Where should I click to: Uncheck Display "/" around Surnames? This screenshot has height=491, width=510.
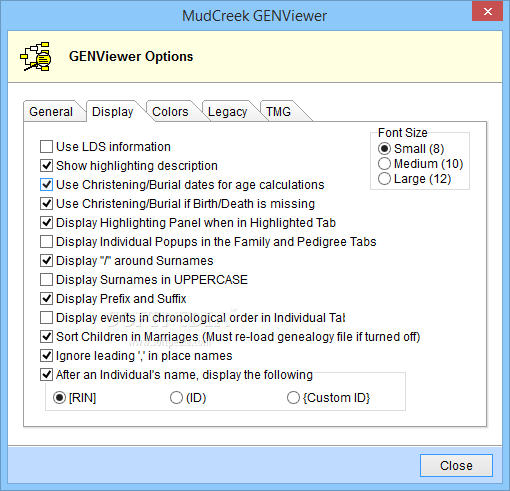click(46, 261)
